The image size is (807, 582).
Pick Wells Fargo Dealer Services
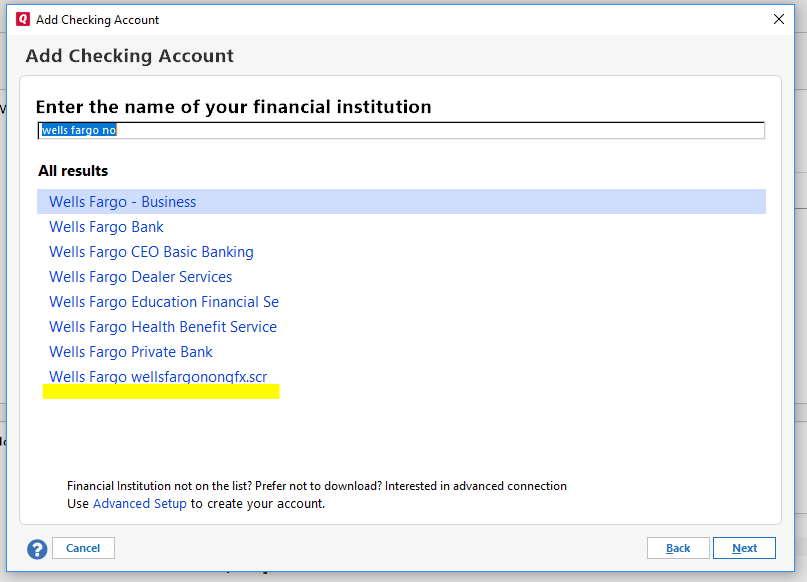(x=140, y=277)
